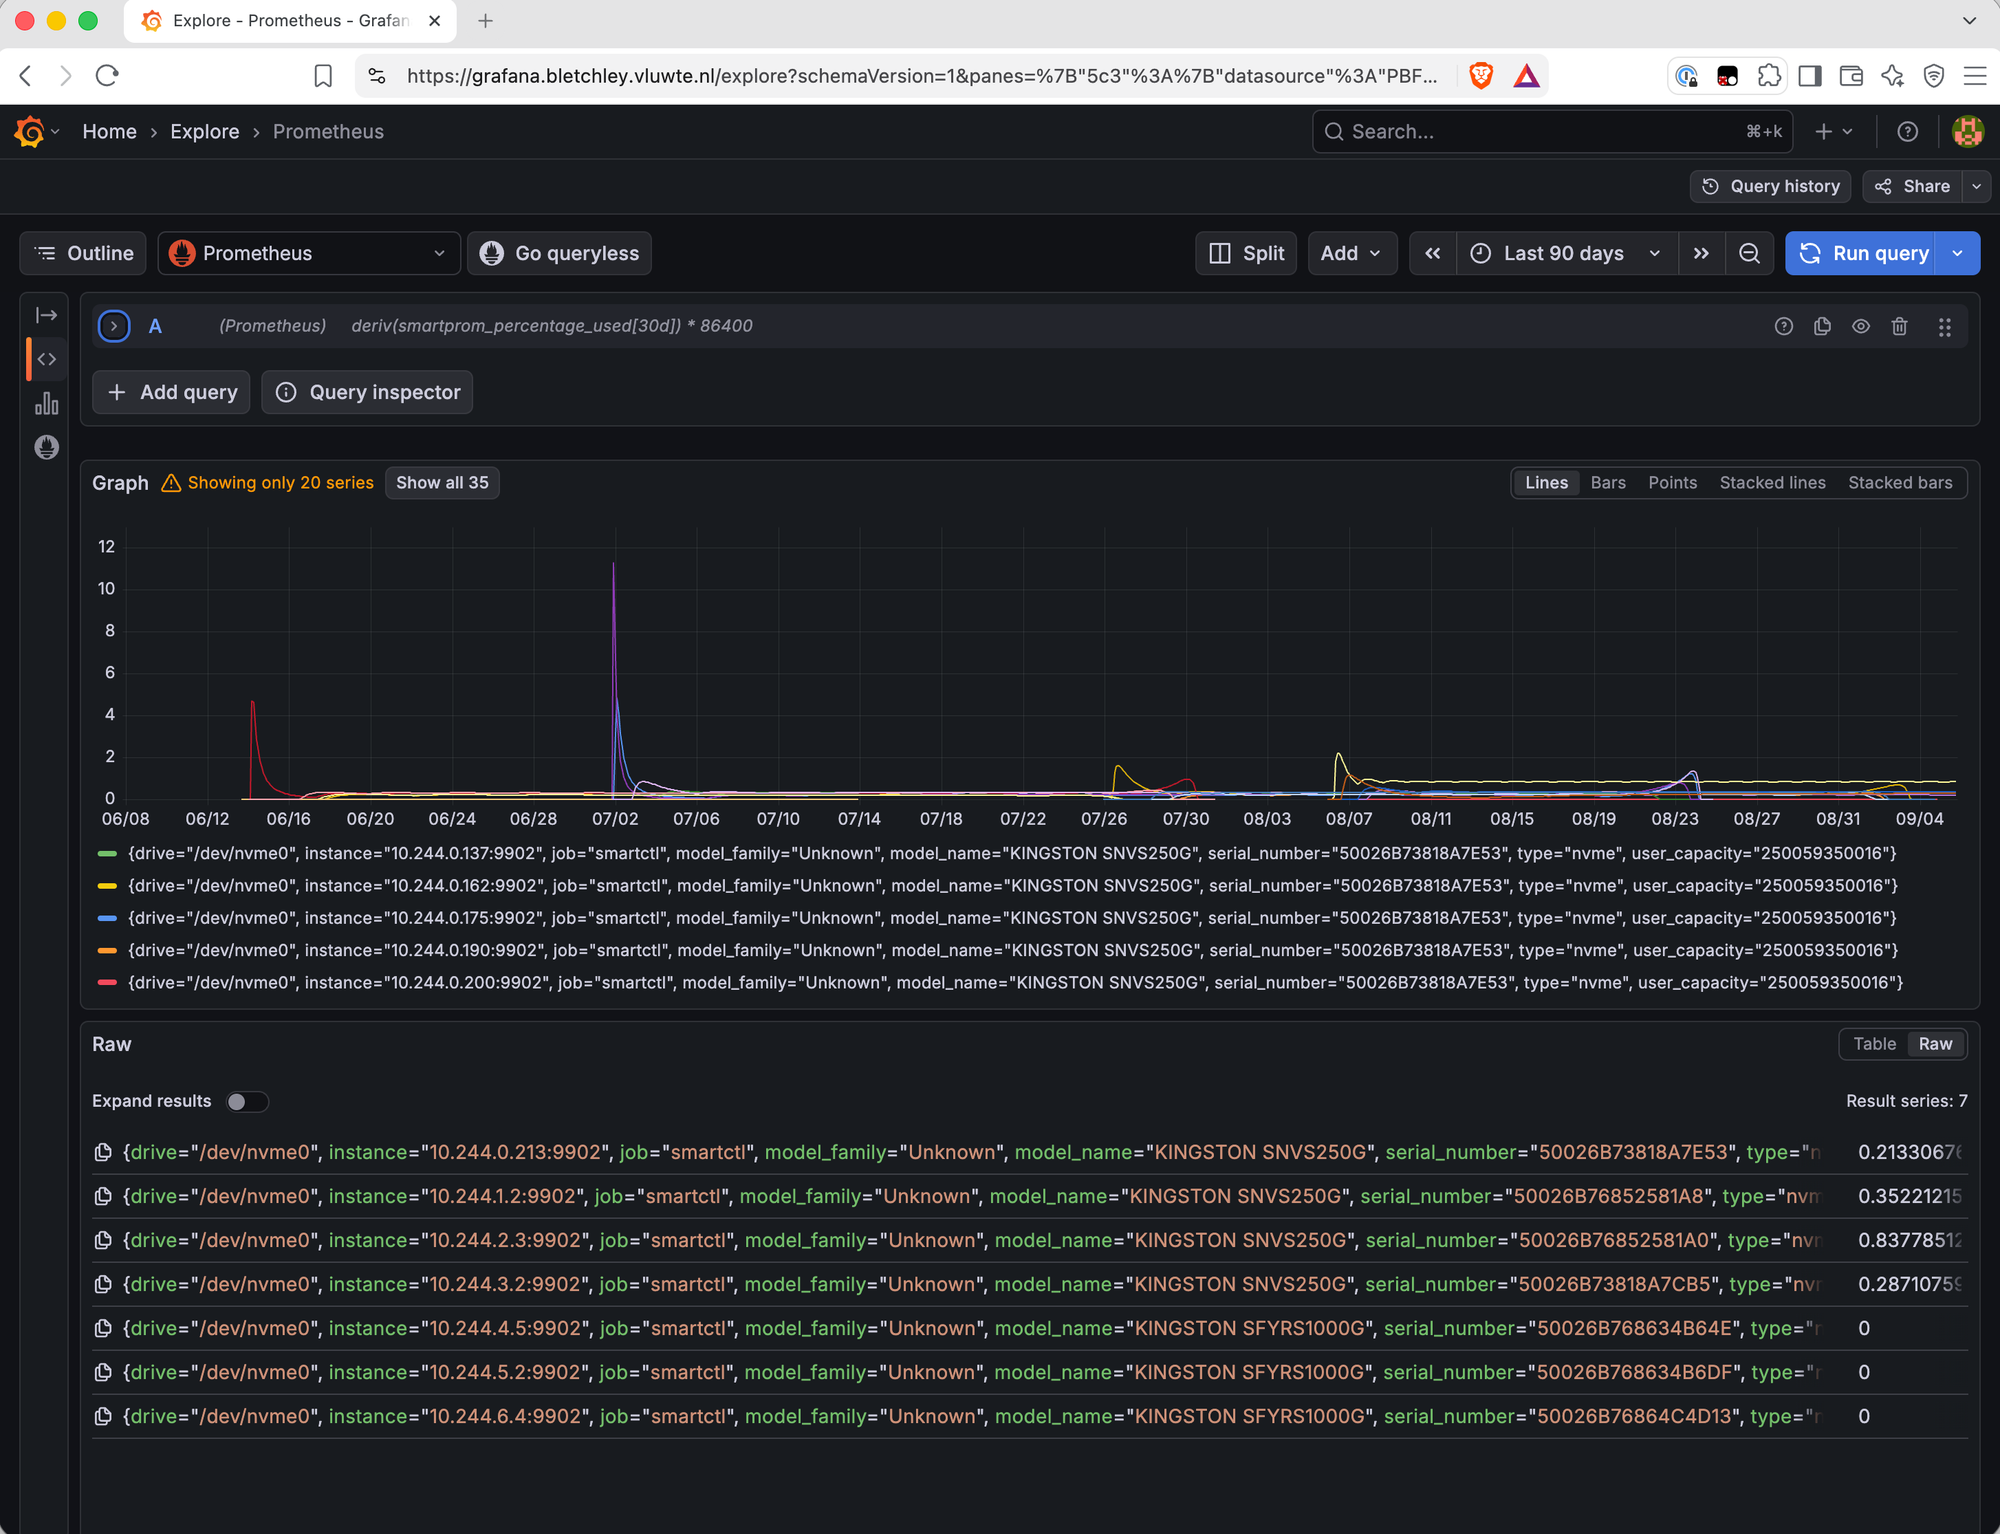Image resolution: width=2000 pixels, height=1534 pixels.
Task: Click the drag handle dots on query A
Action: pyautogui.click(x=1944, y=327)
